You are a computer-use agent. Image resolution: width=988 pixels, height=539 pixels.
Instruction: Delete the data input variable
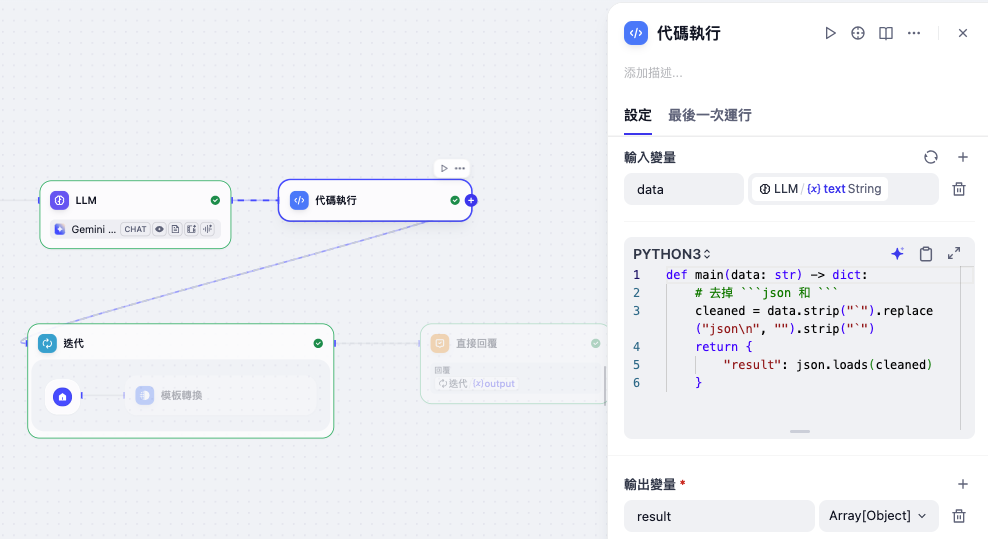(958, 189)
